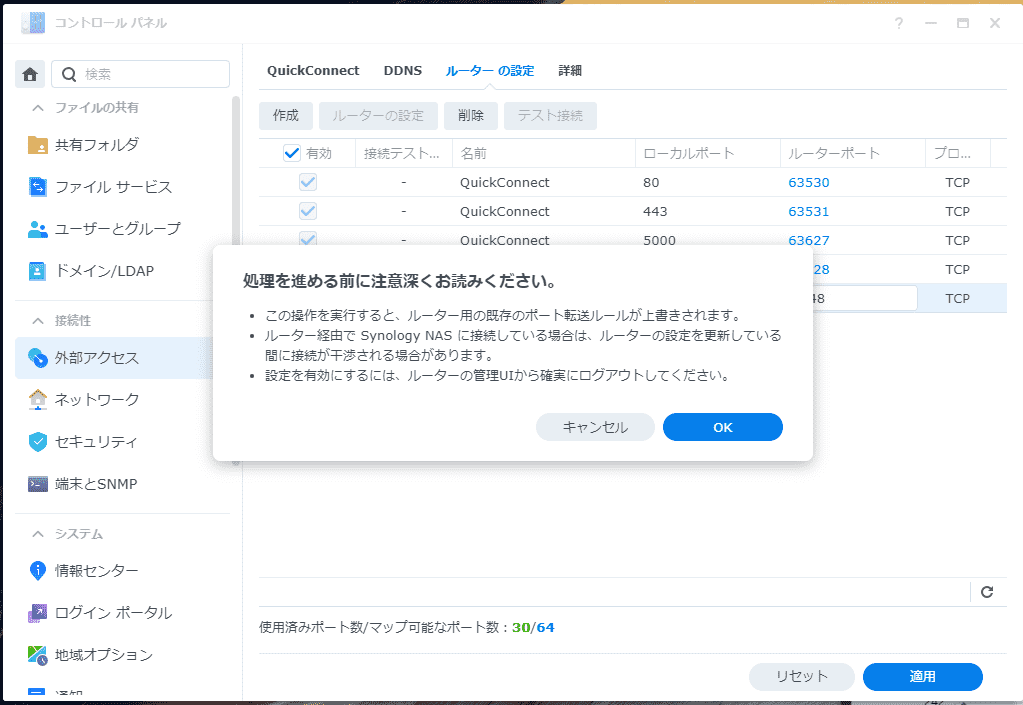Toggle checkbox for port 5000 row
The height and width of the screenshot is (705, 1023).
[x=308, y=239]
